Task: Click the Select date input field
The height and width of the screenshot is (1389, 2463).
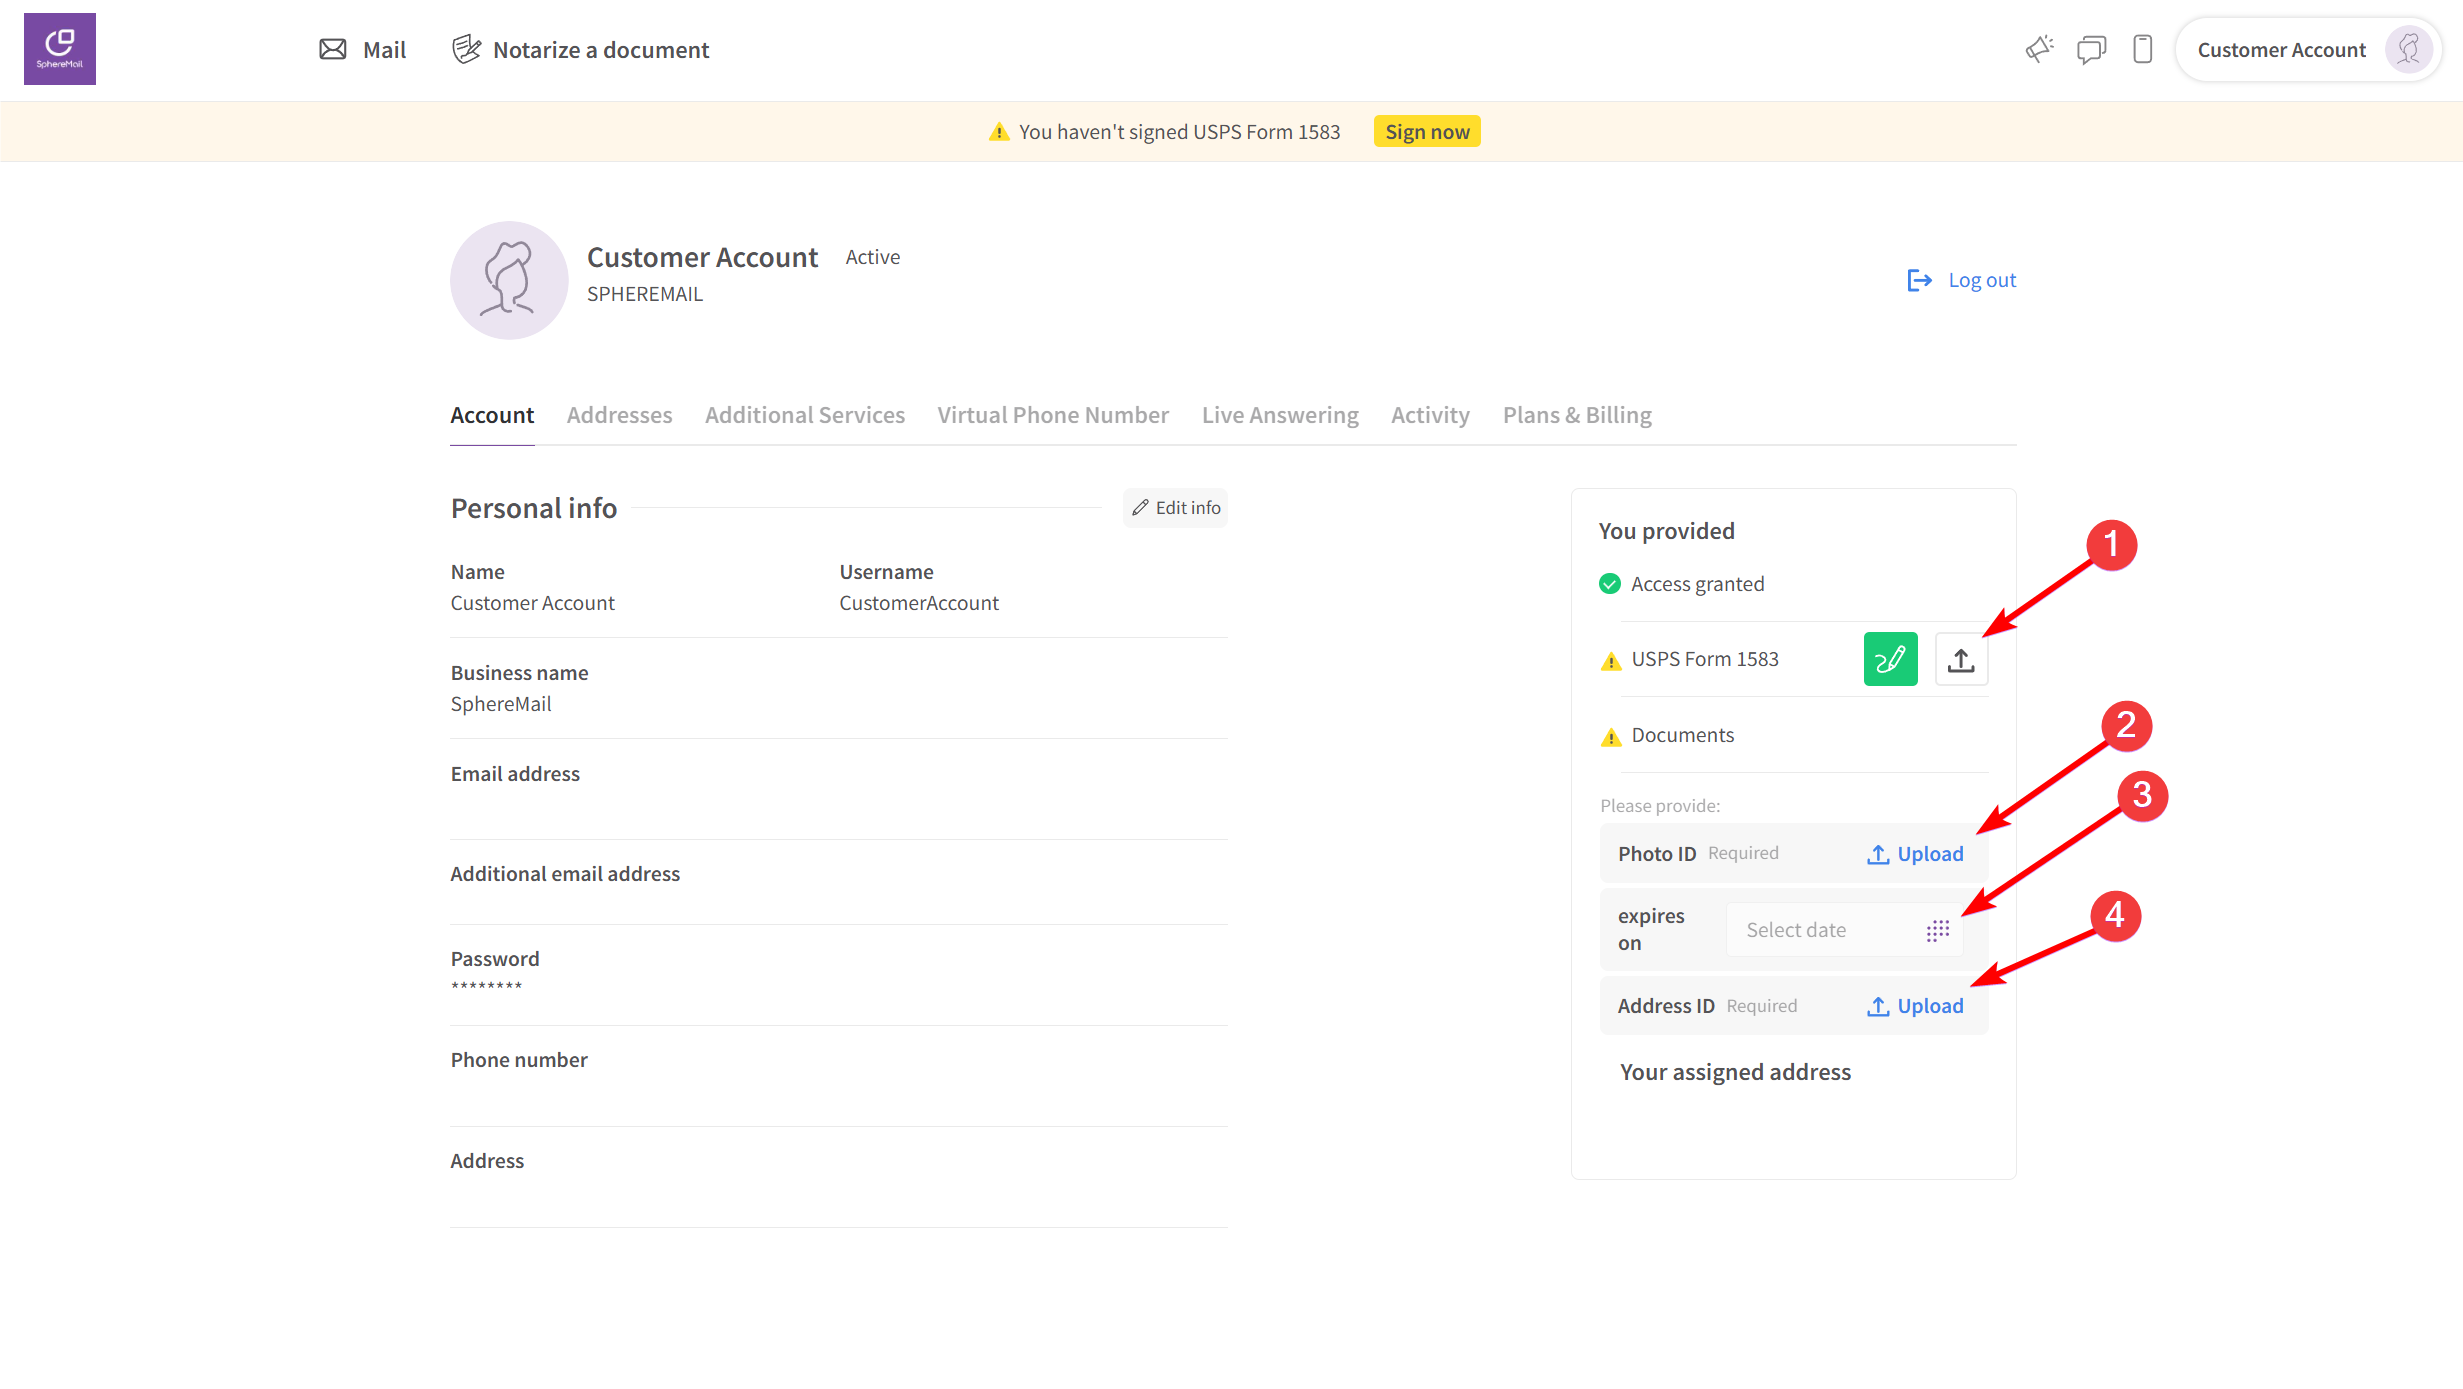Action: (x=1820, y=930)
